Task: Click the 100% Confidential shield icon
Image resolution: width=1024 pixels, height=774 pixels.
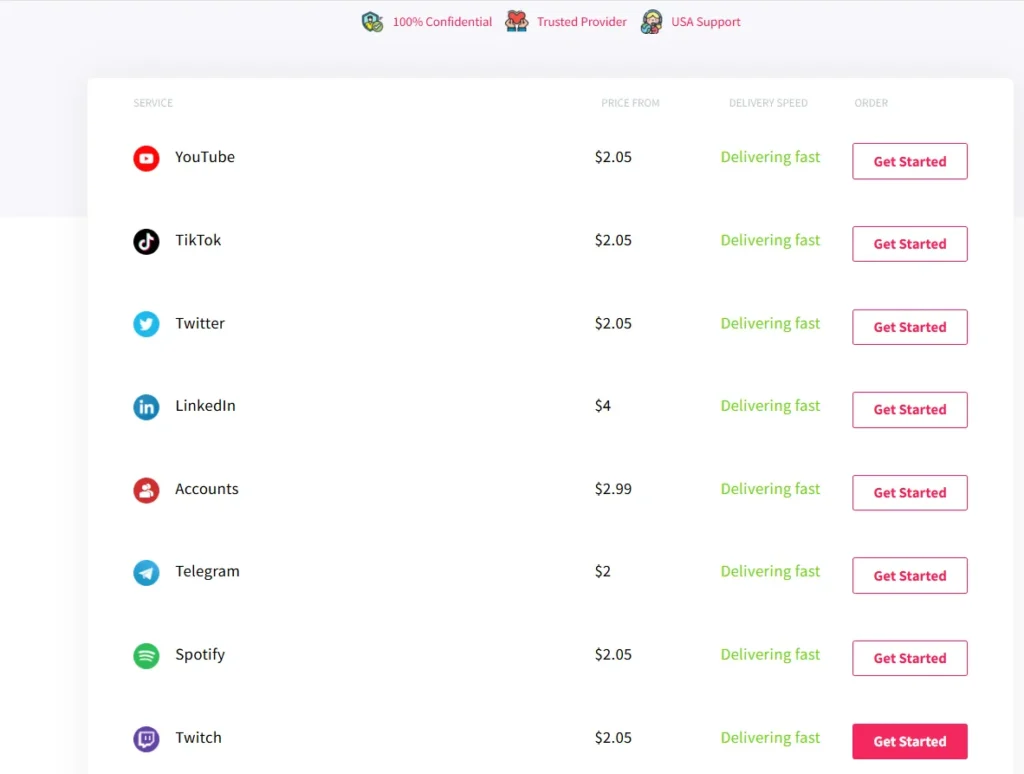Action: point(372,22)
